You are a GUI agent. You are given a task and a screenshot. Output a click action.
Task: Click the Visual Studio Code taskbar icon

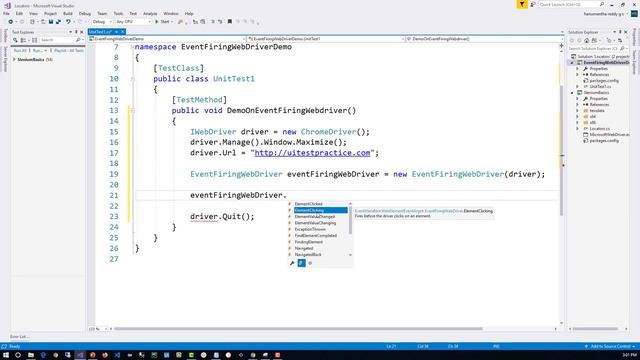pyautogui.click(x=118, y=355)
